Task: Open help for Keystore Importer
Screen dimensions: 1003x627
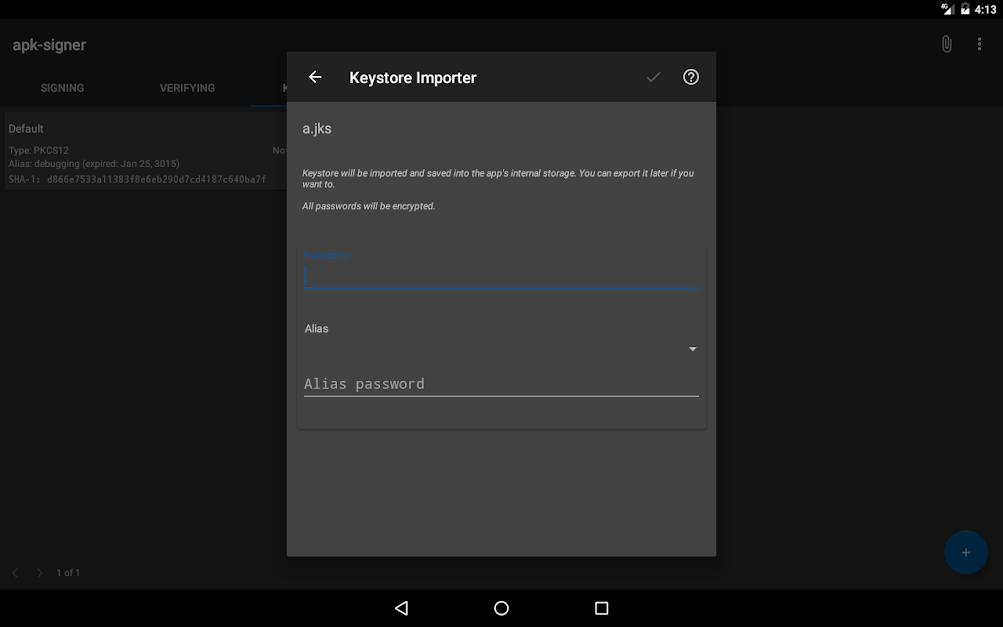Action: (691, 77)
